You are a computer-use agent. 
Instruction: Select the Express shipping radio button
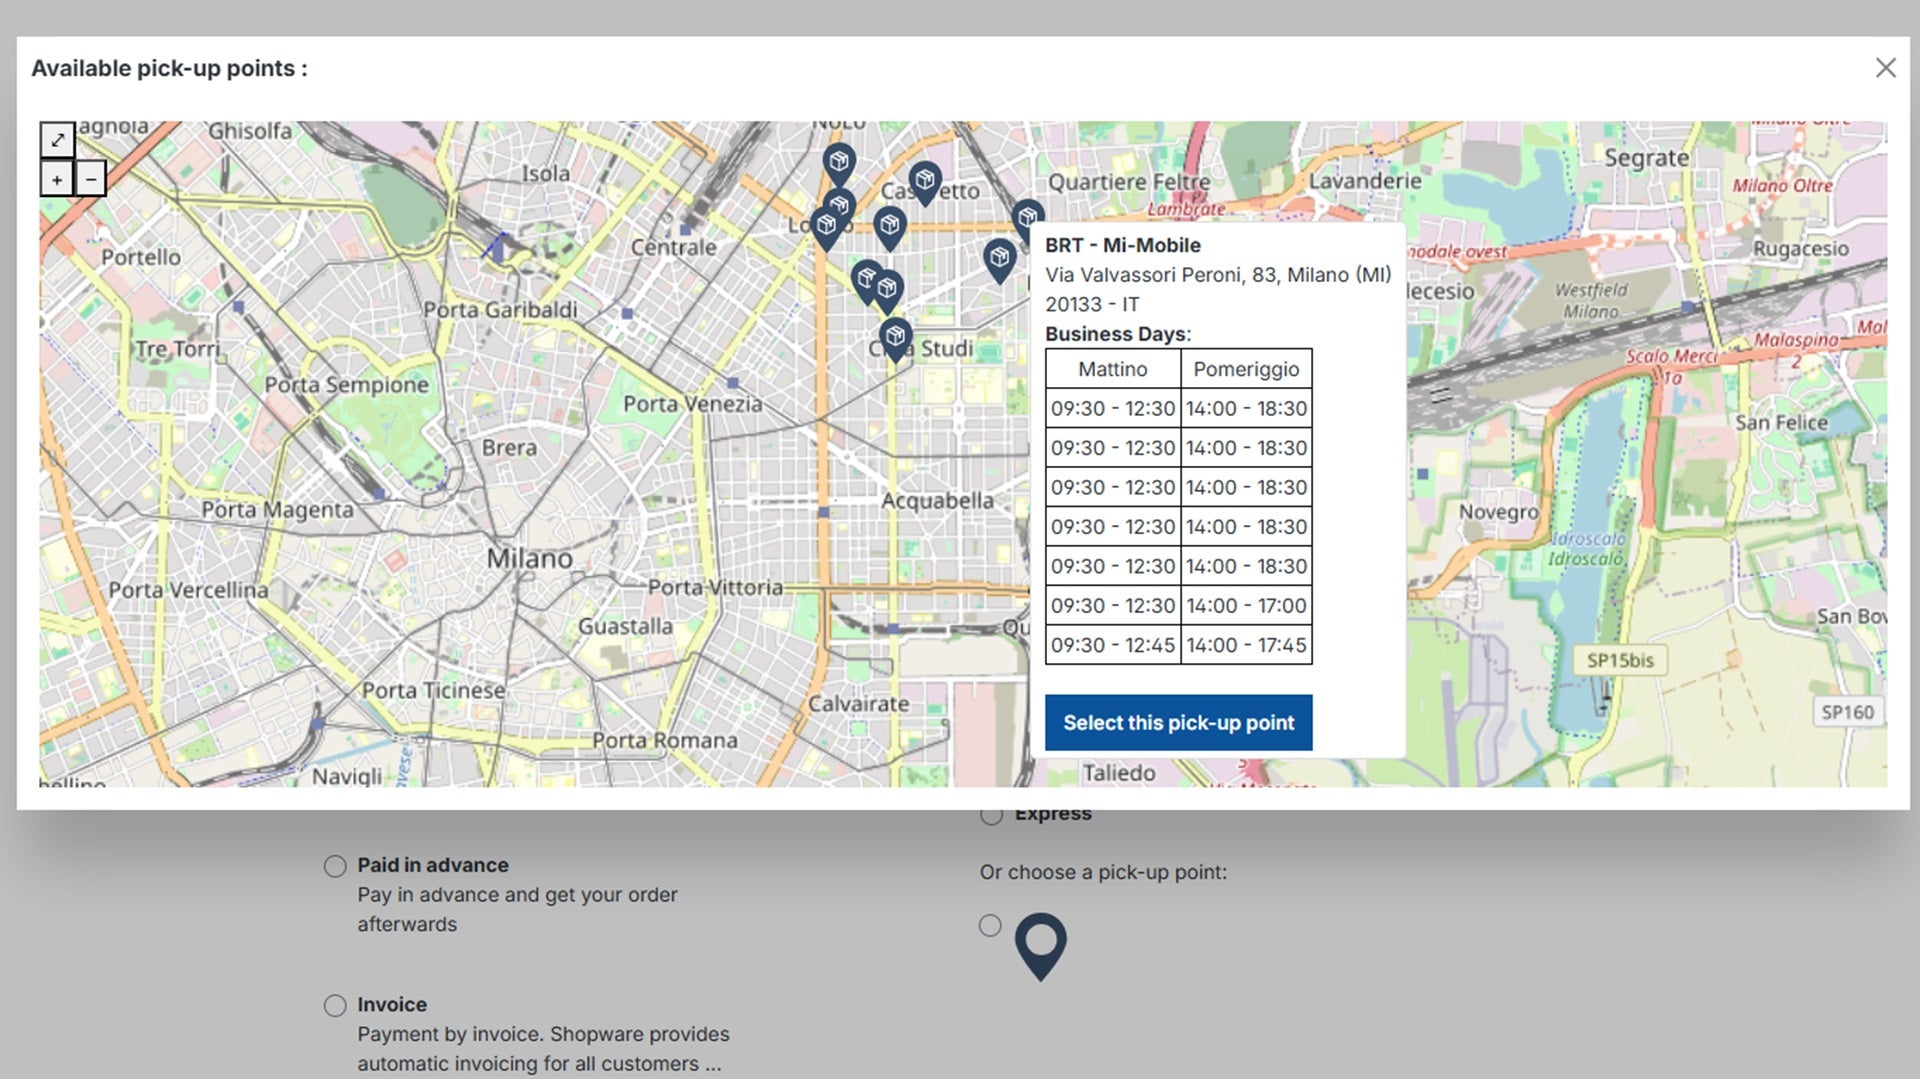pyautogui.click(x=991, y=815)
